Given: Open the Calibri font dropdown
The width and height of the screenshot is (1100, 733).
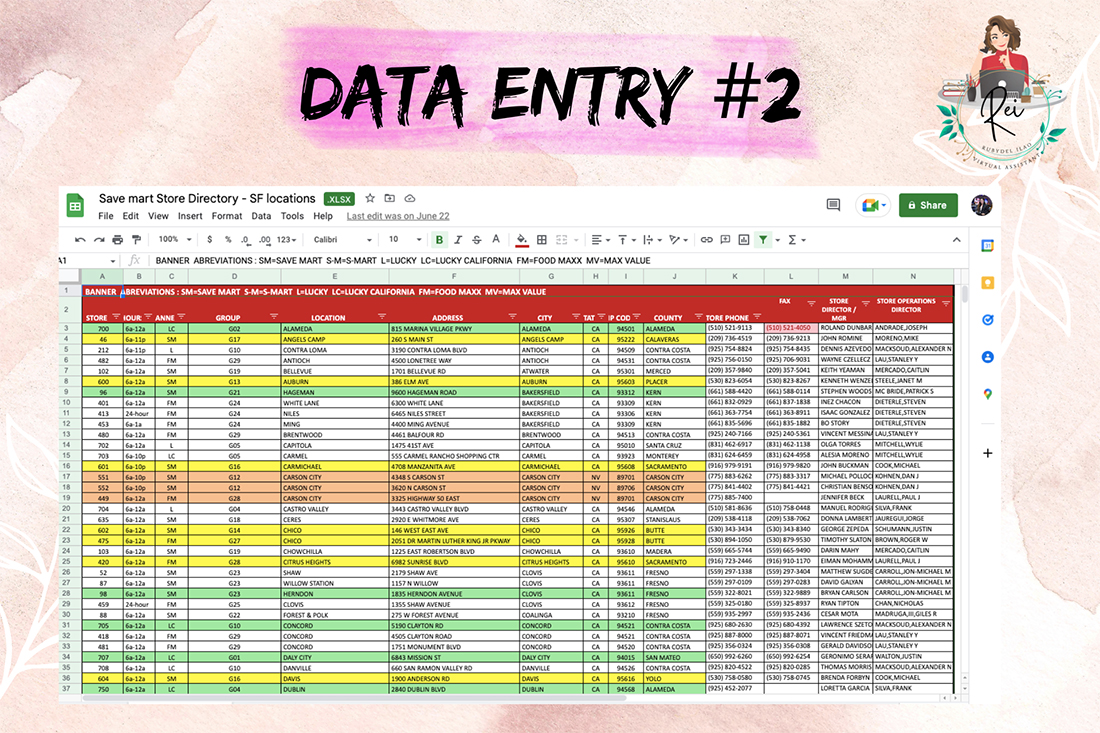Looking at the screenshot, I should pyautogui.click(x=342, y=240).
